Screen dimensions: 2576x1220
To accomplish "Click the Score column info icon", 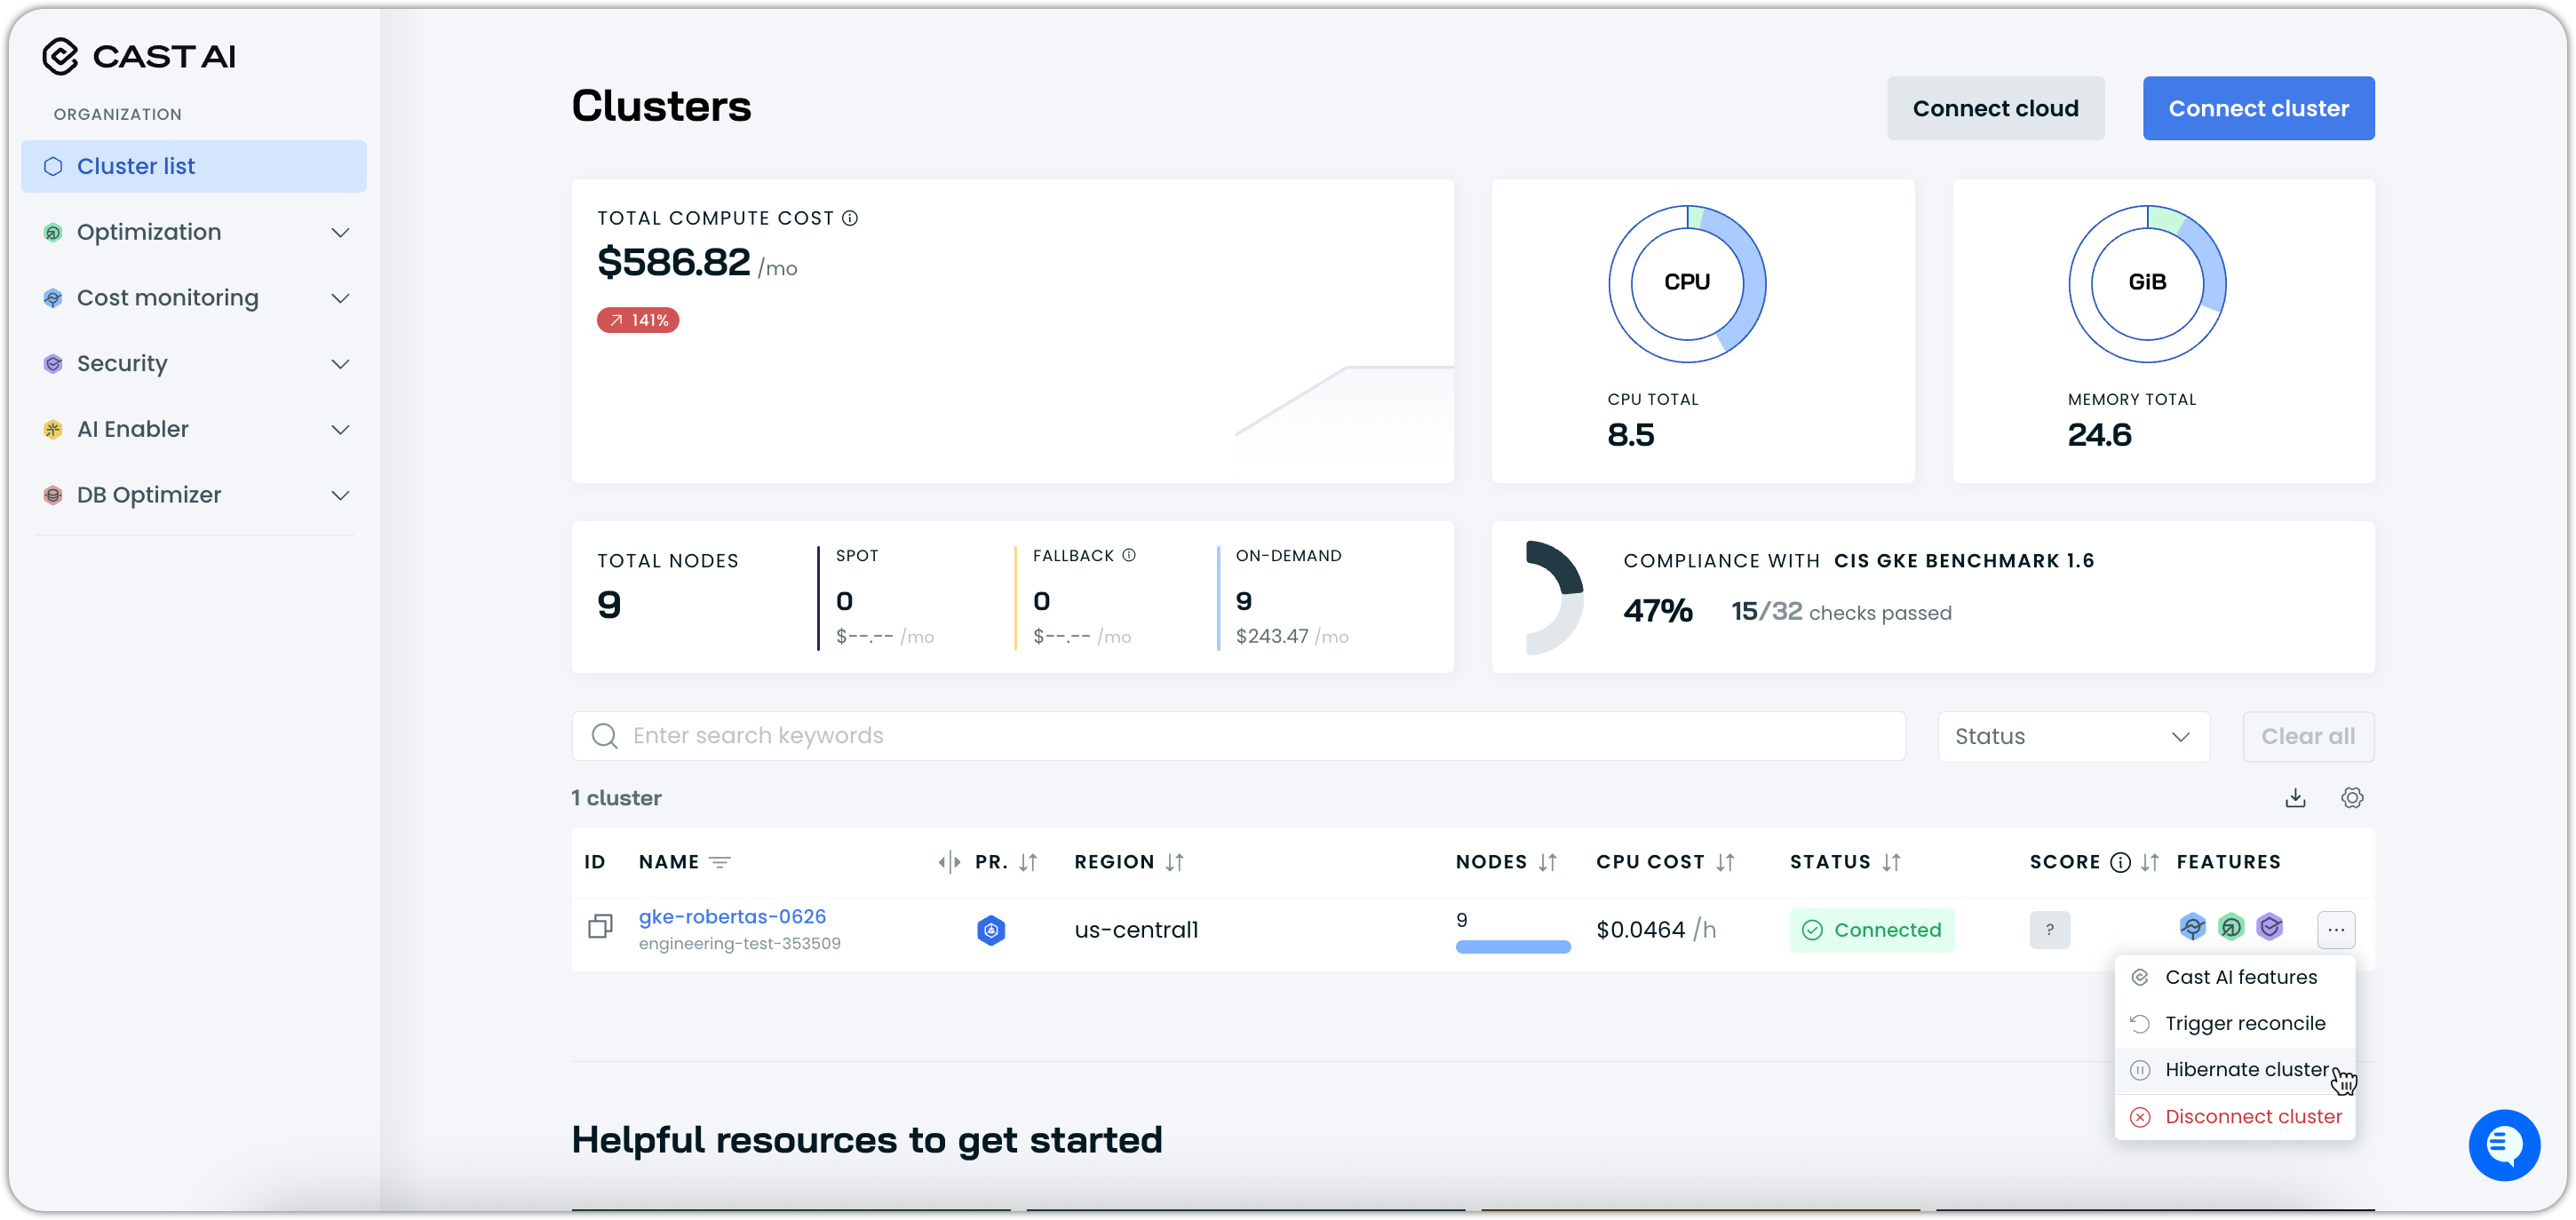I will coord(2120,862).
